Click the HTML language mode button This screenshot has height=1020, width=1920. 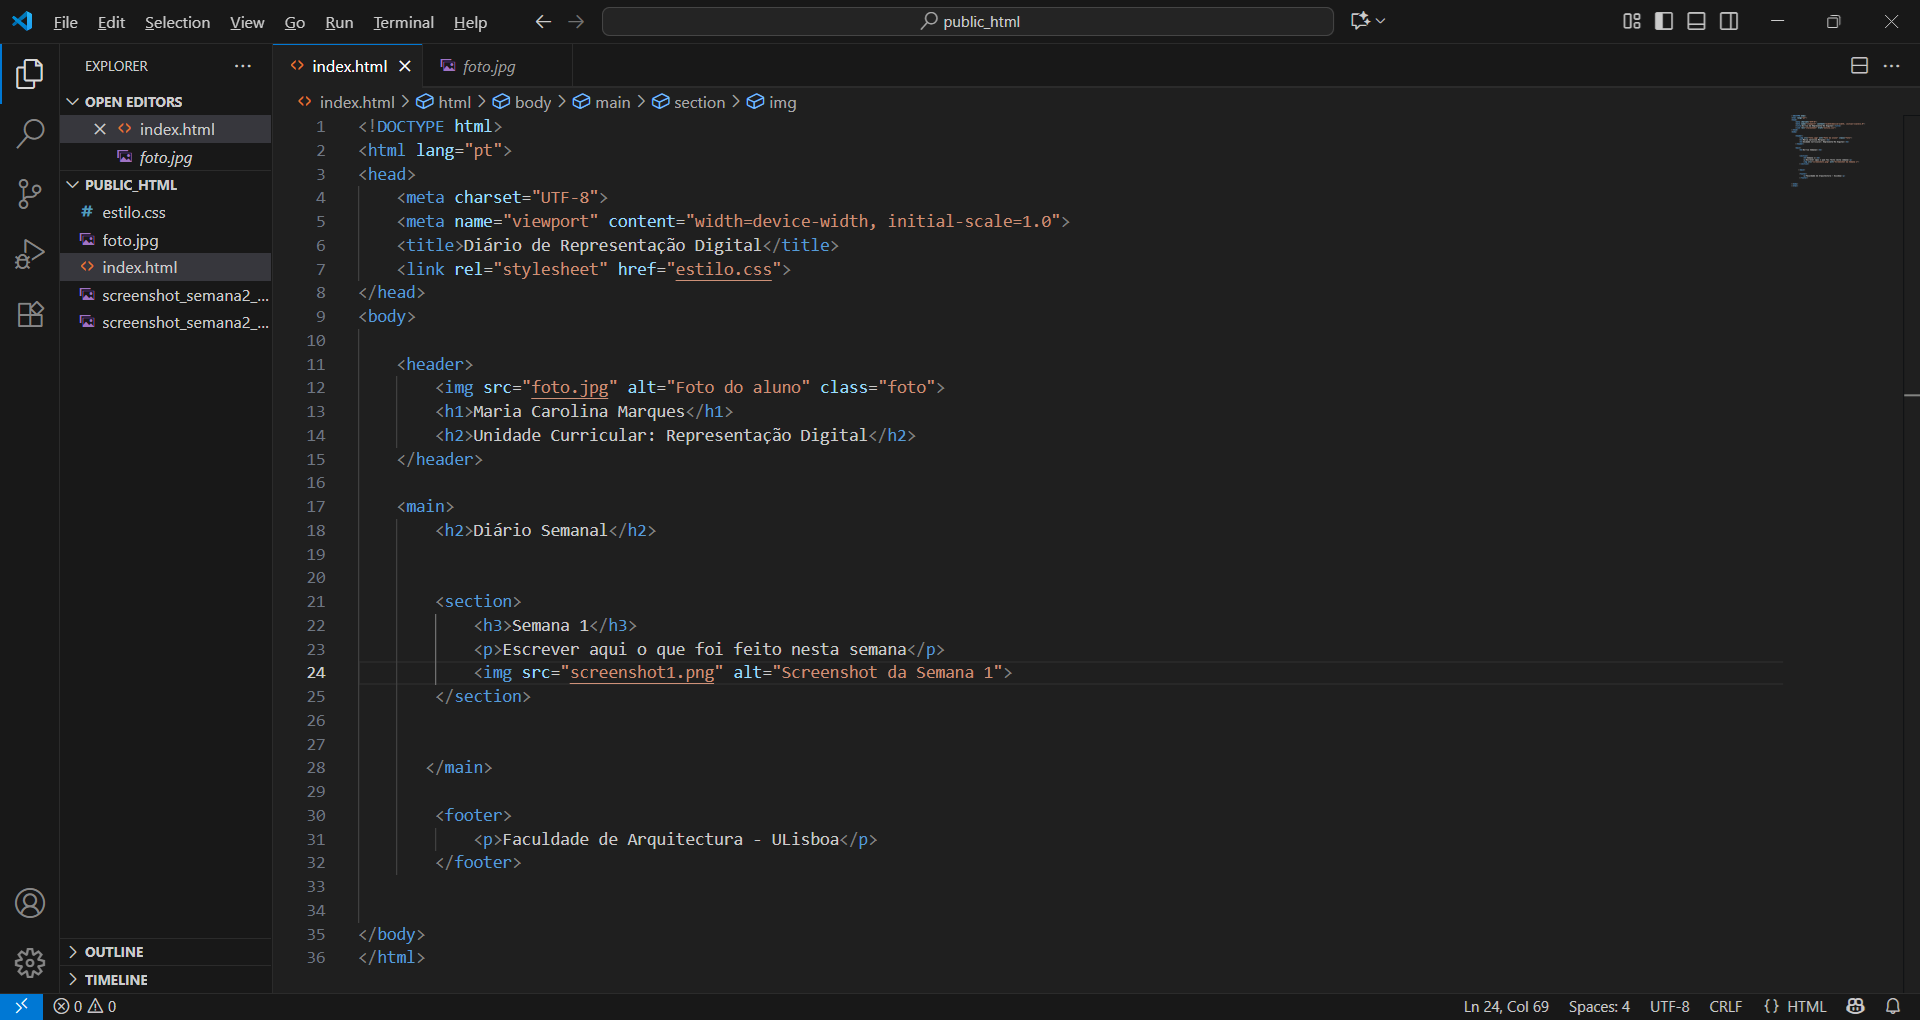[1795, 1006]
